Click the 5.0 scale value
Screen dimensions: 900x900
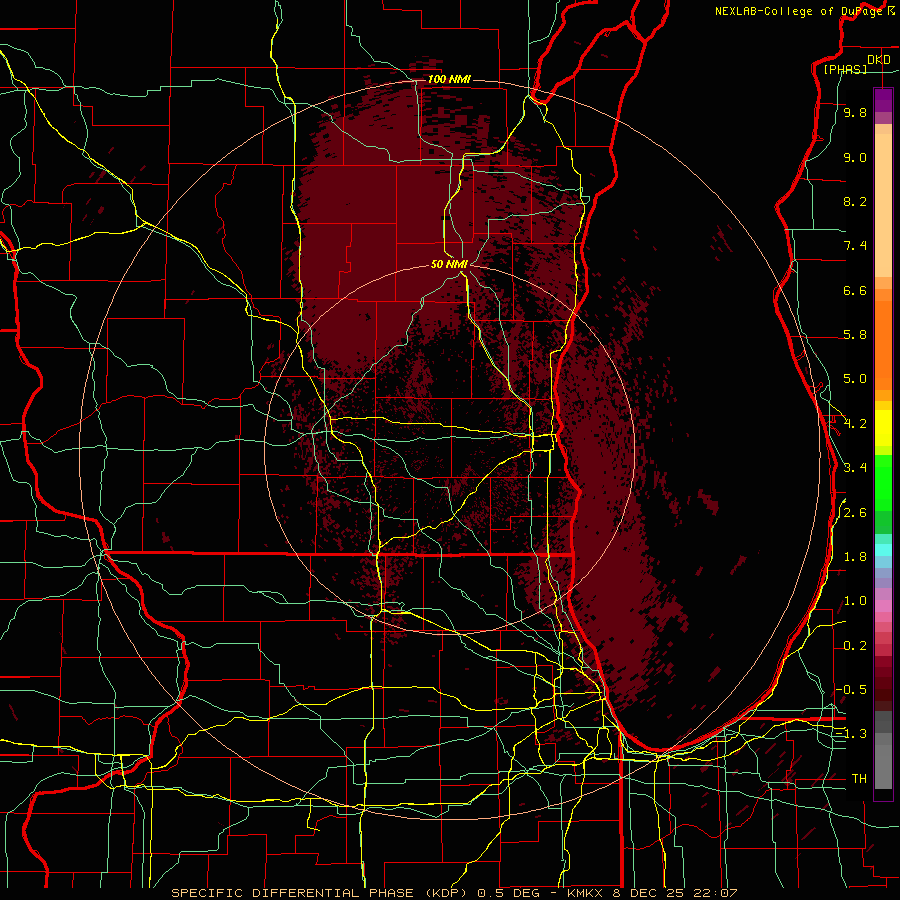tap(855, 379)
